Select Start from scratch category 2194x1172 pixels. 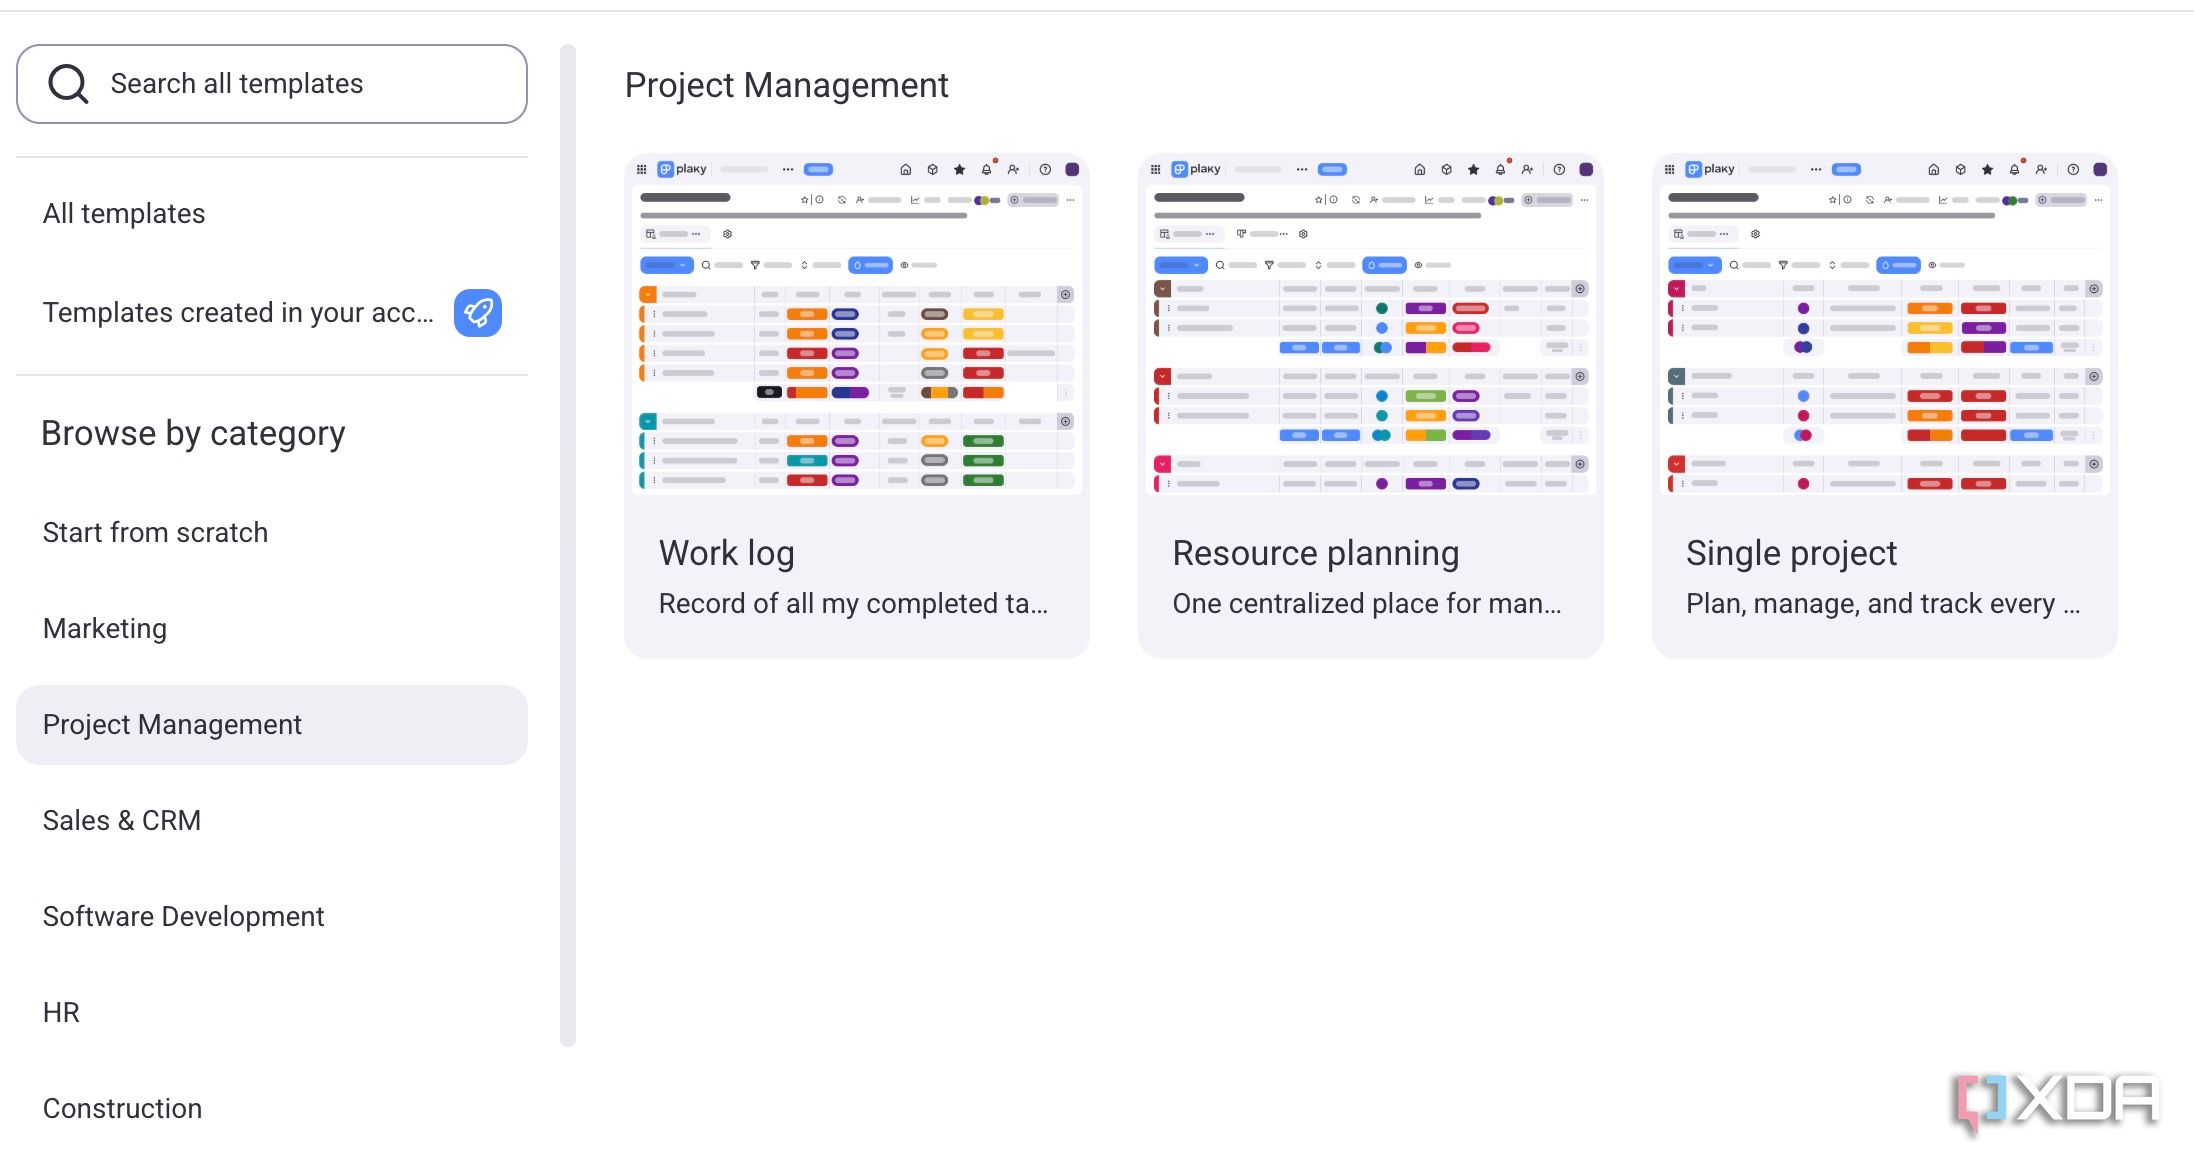155,532
